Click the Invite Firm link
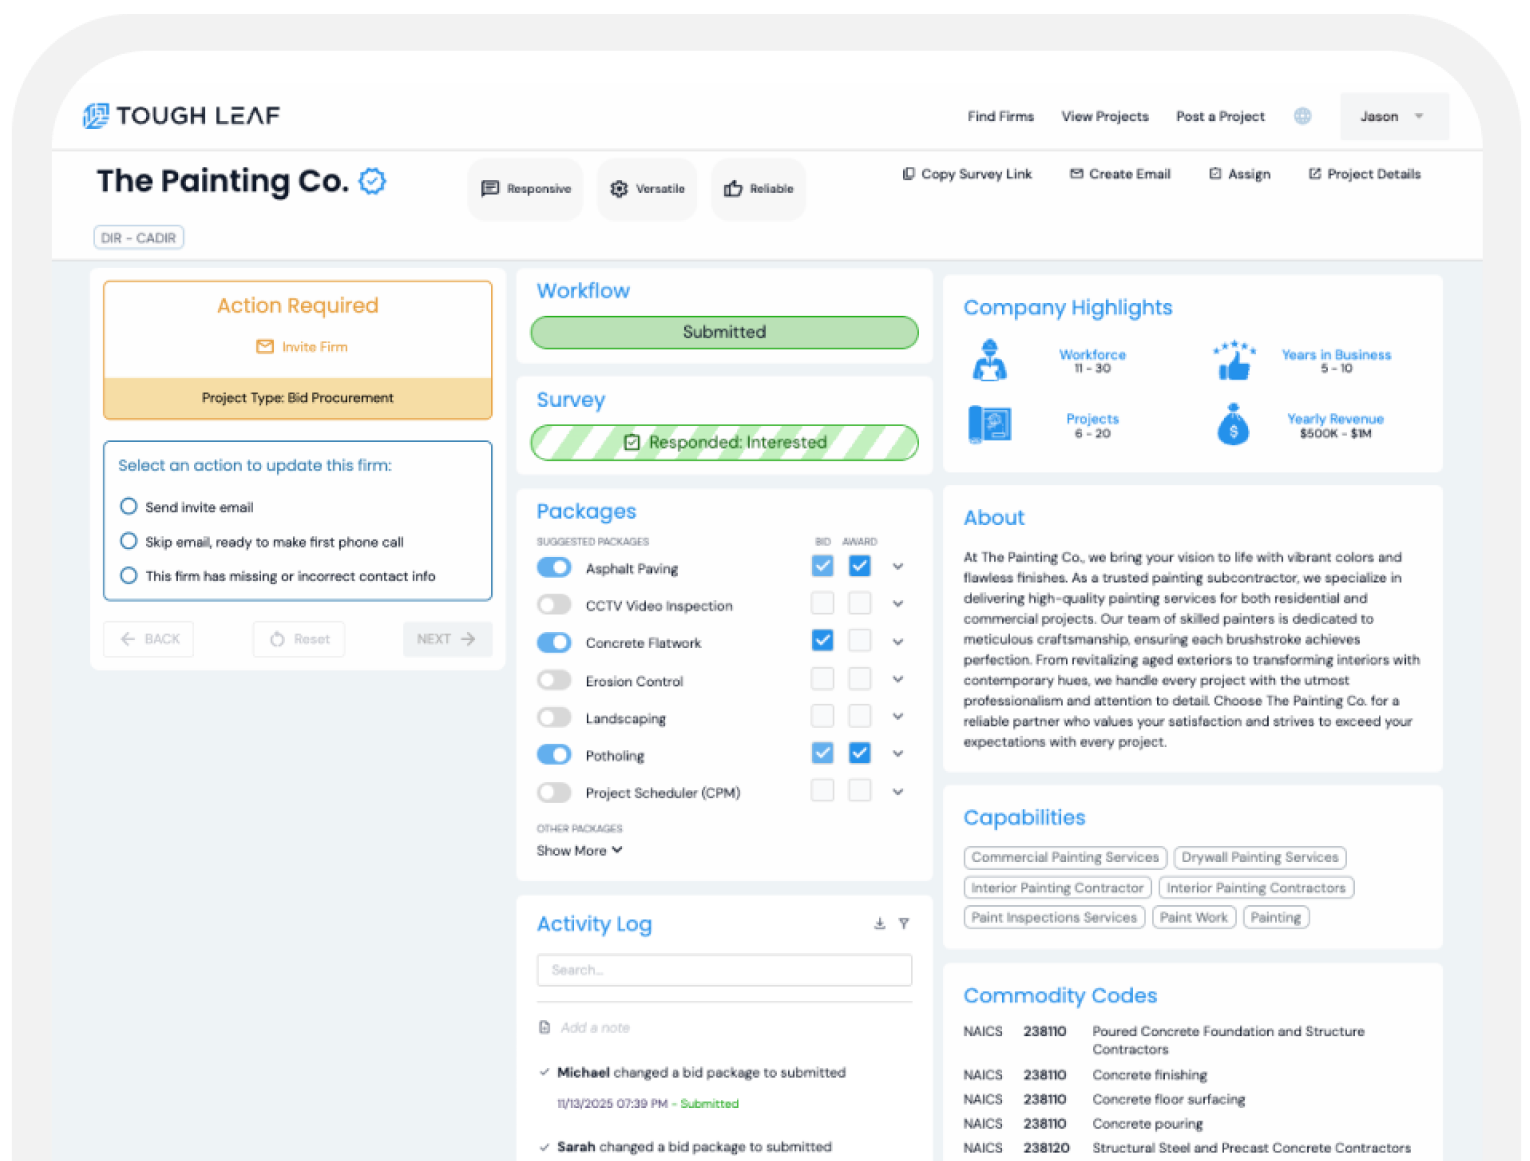The width and height of the screenshot is (1530, 1161). coord(314,347)
